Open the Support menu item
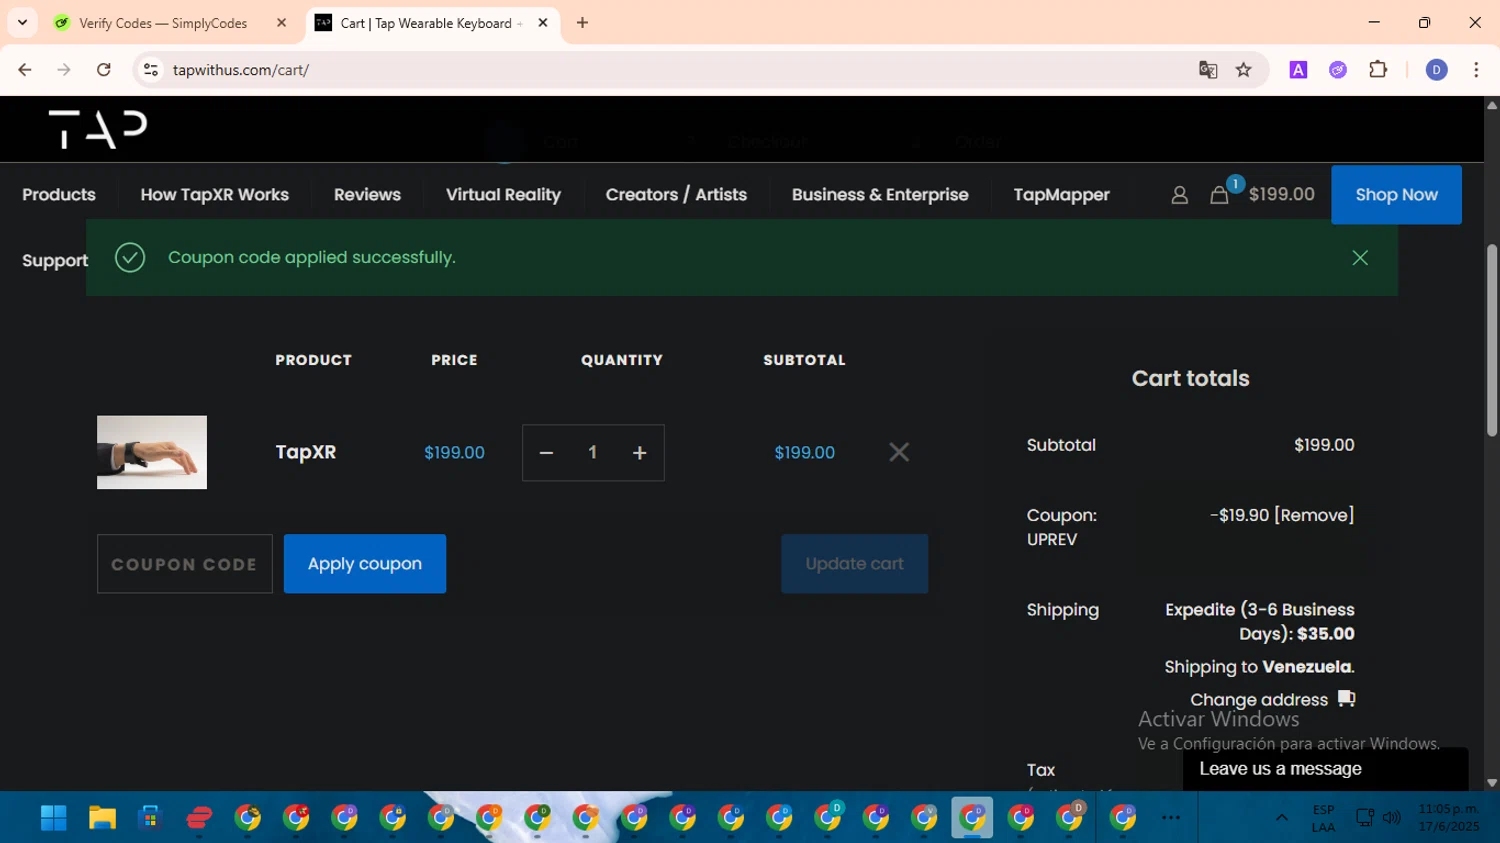This screenshot has height=843, width=1500. (x=55, y=261)
